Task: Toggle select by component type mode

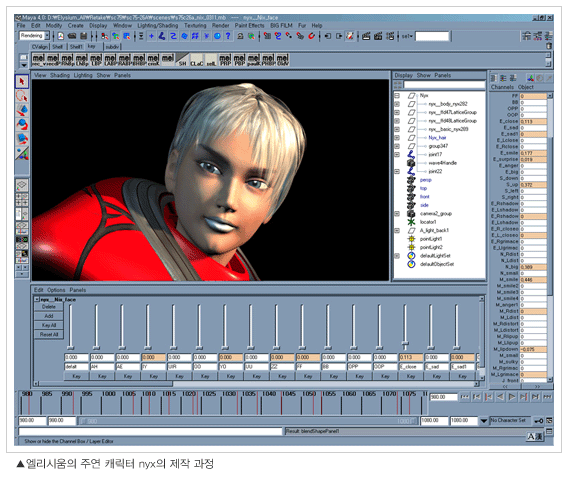Action: pyautogui.click(x=127, y=36)
